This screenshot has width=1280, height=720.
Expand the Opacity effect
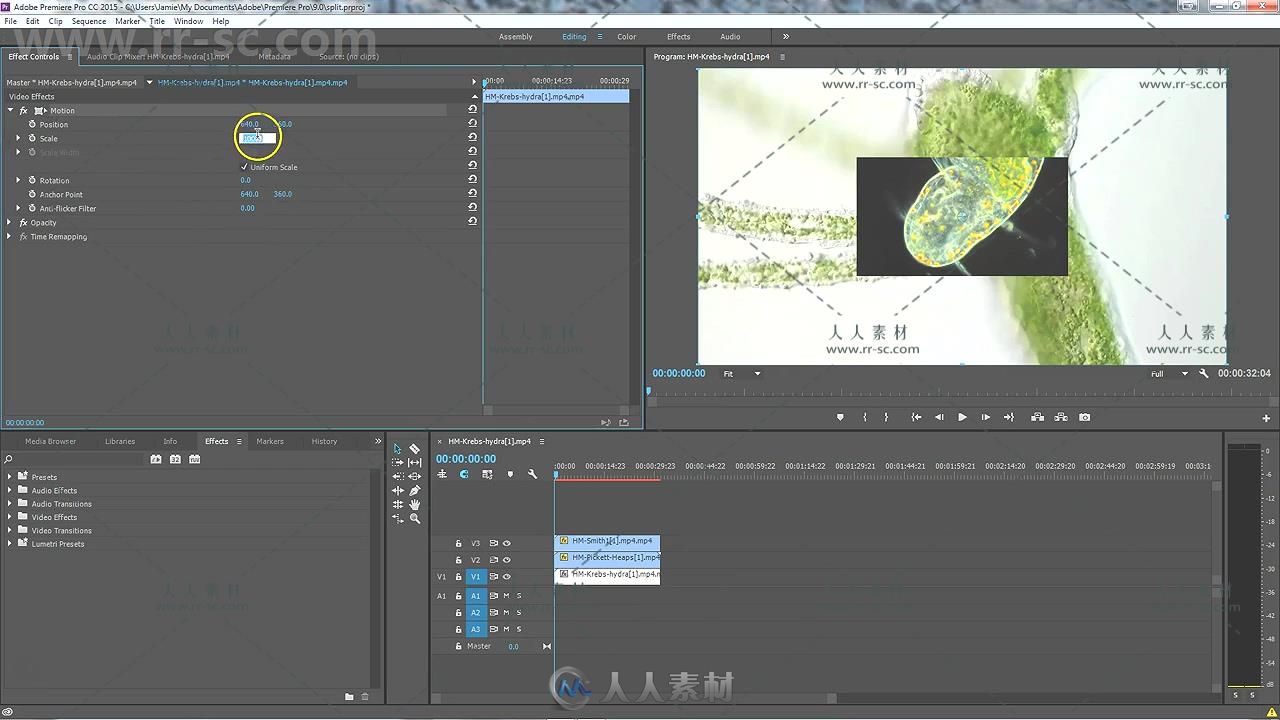[x=10, y=223]
